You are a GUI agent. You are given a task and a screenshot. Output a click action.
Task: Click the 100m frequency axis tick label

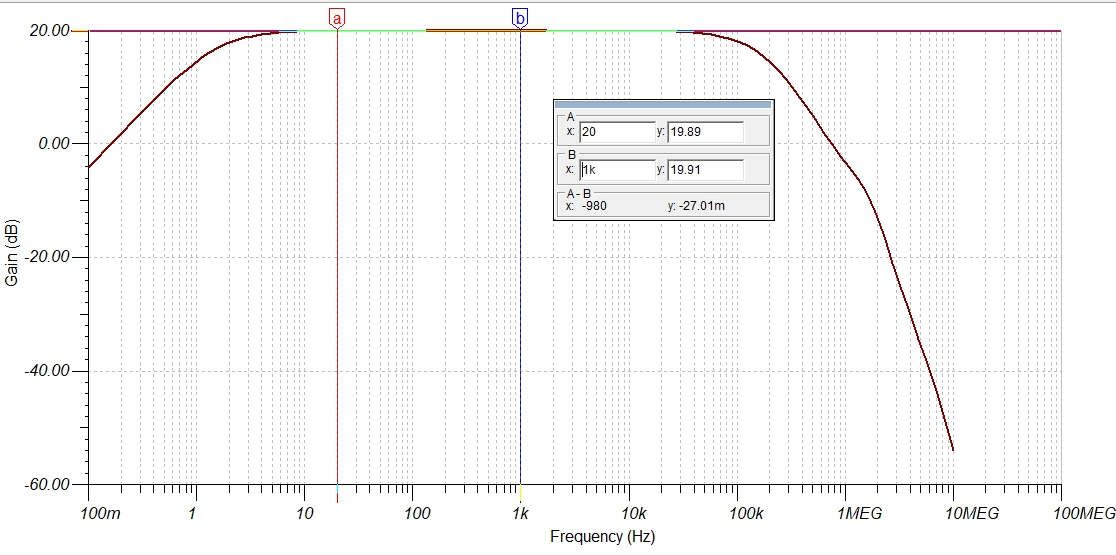[x=102, y=514]
